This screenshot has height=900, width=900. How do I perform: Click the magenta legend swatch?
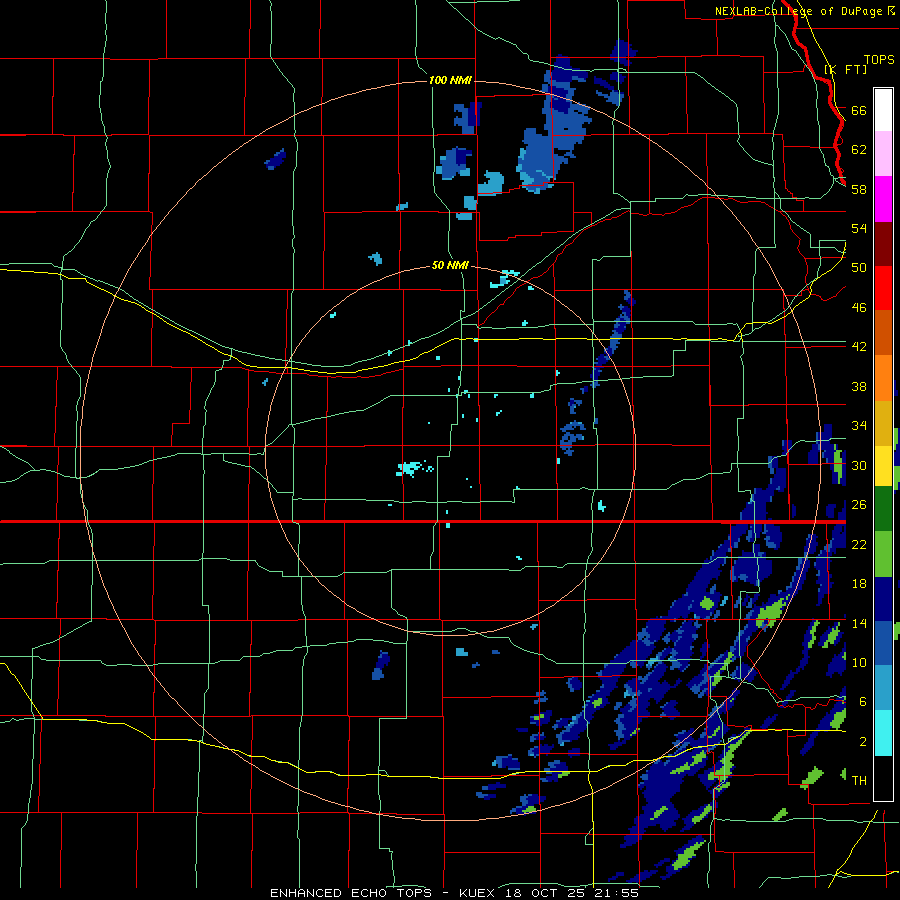click(883, 199)
